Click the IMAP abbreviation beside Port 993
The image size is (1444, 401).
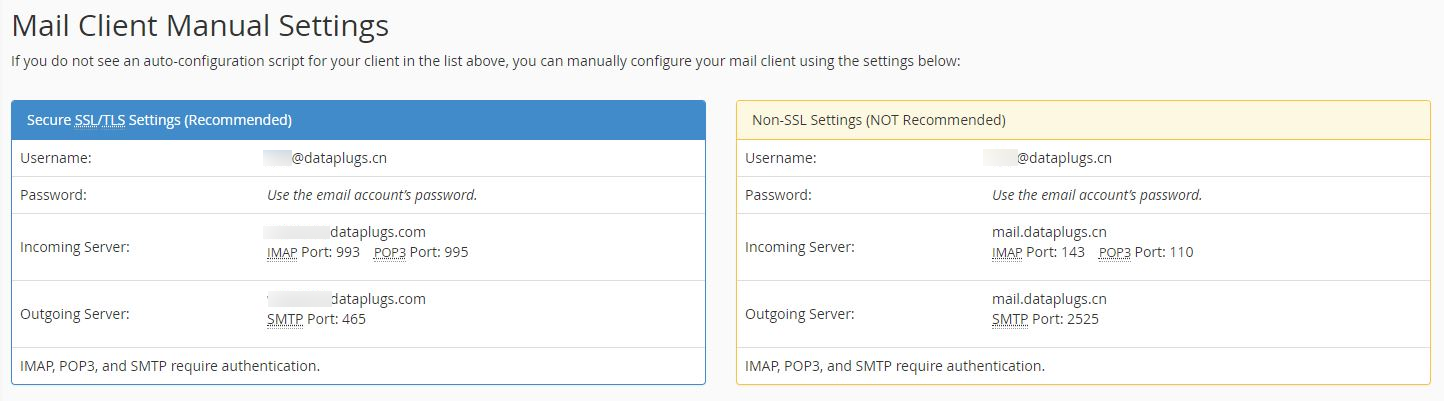[282, 253]
